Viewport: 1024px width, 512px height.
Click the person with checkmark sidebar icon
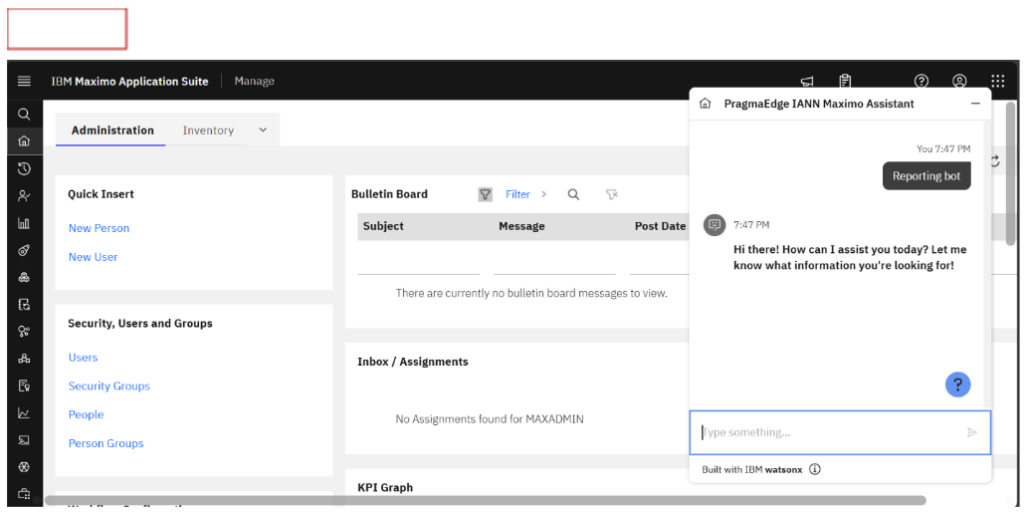pos(24,195)
